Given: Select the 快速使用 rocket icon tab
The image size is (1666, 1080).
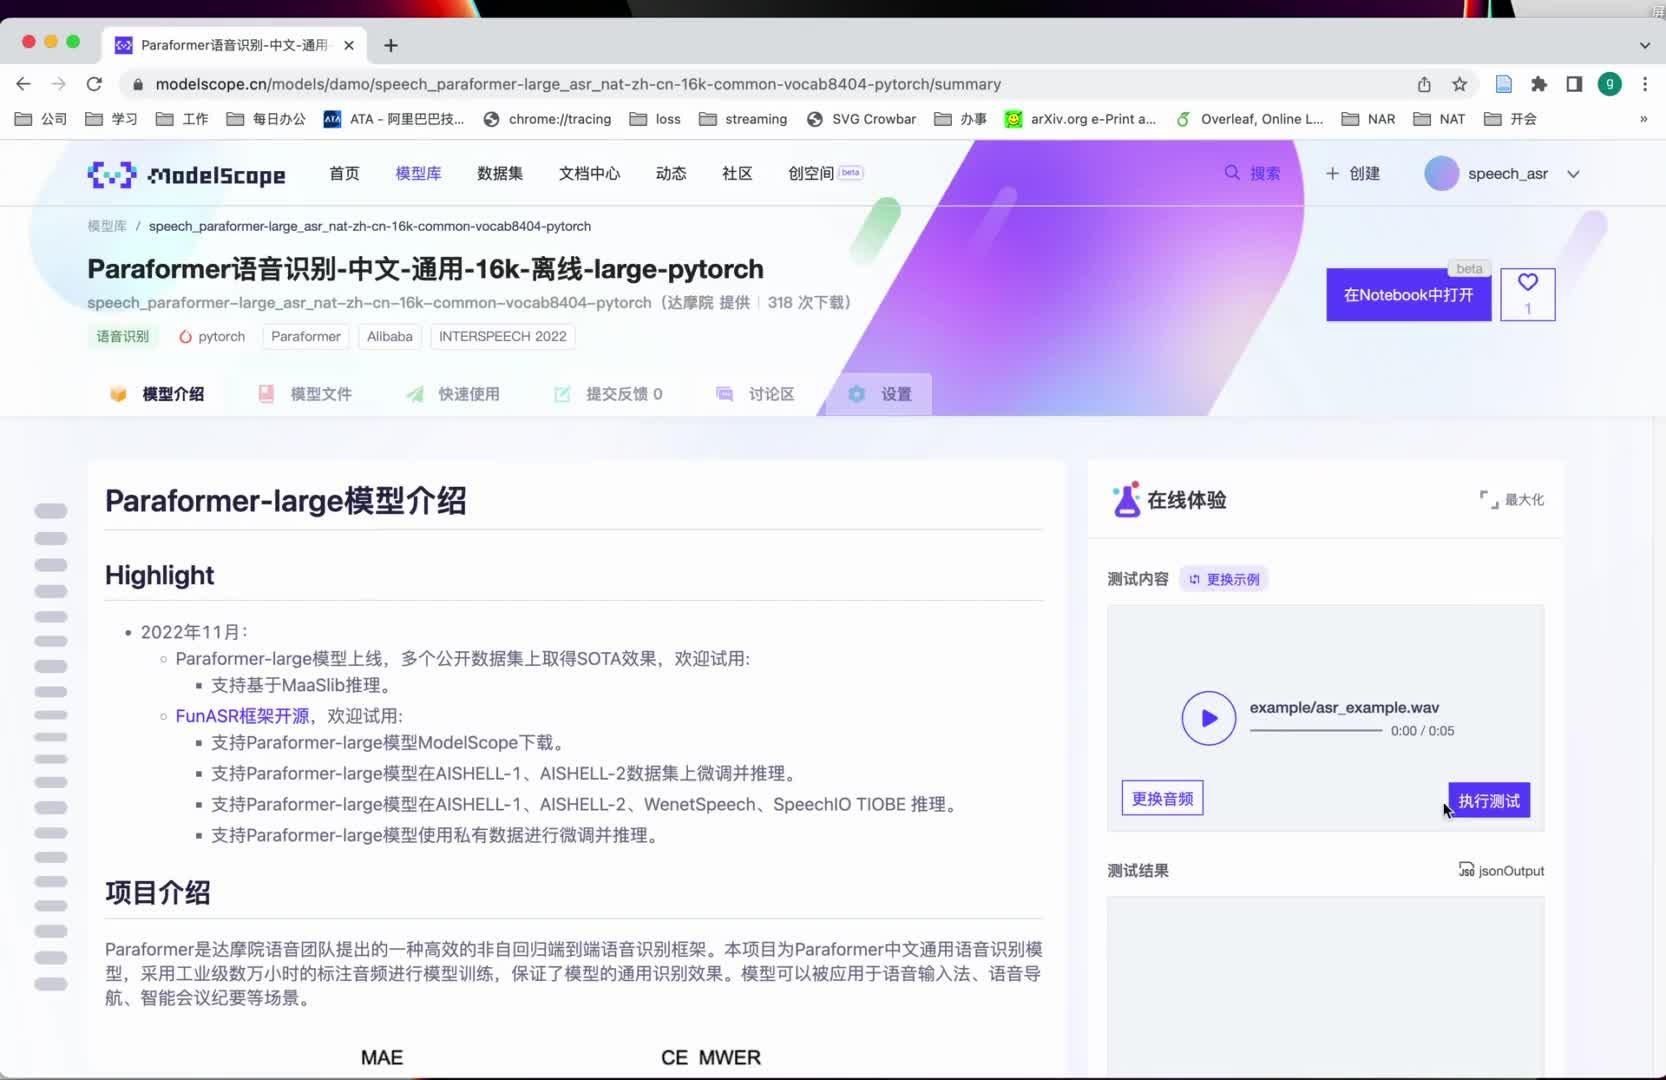Looking at the screenshot, I should [x=415, y=394].
